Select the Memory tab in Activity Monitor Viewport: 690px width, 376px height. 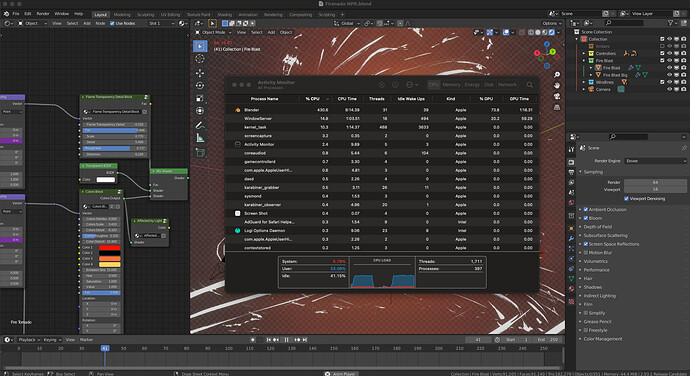click(451, 85)
